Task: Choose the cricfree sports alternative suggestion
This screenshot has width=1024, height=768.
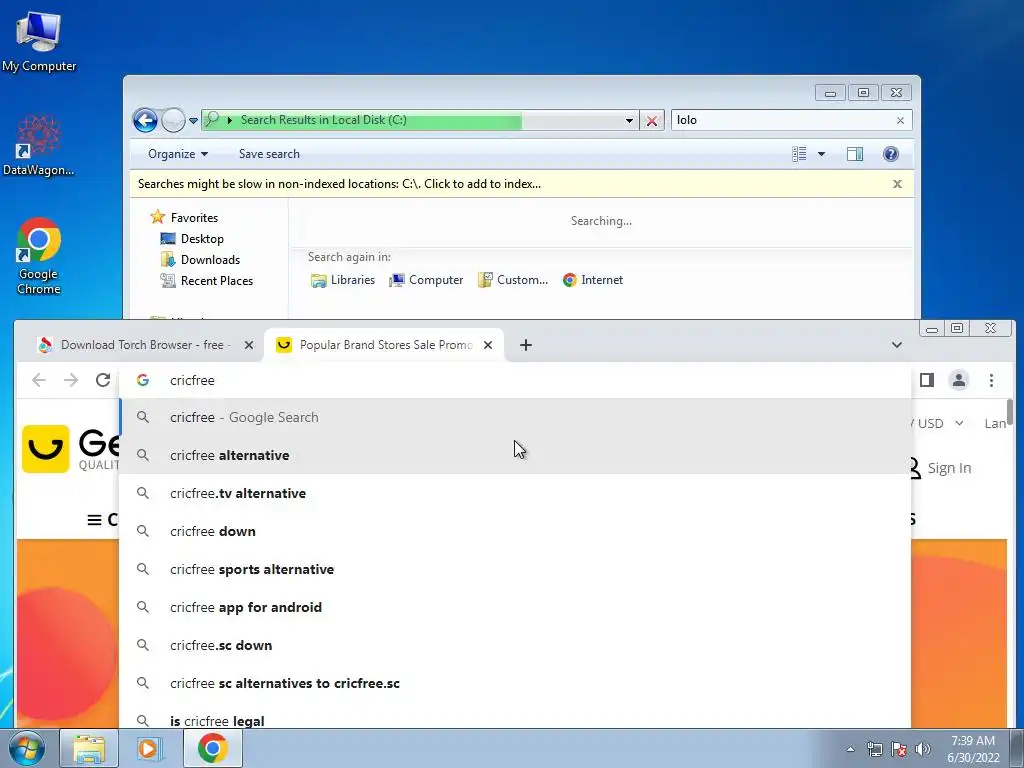Action: click(515, 569)
